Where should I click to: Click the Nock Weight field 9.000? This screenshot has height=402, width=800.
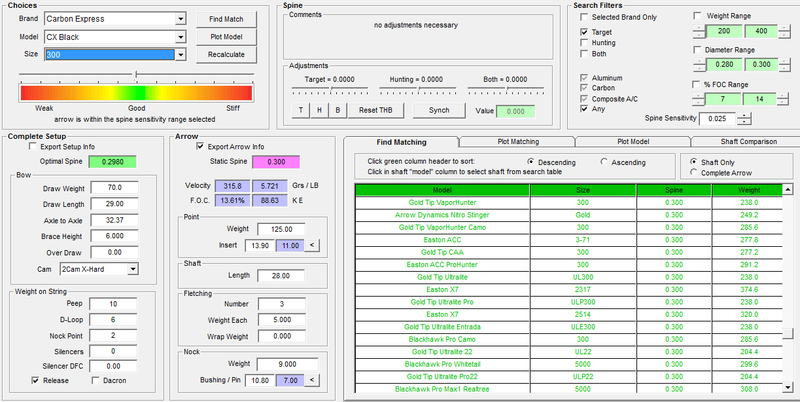[287, 364]
